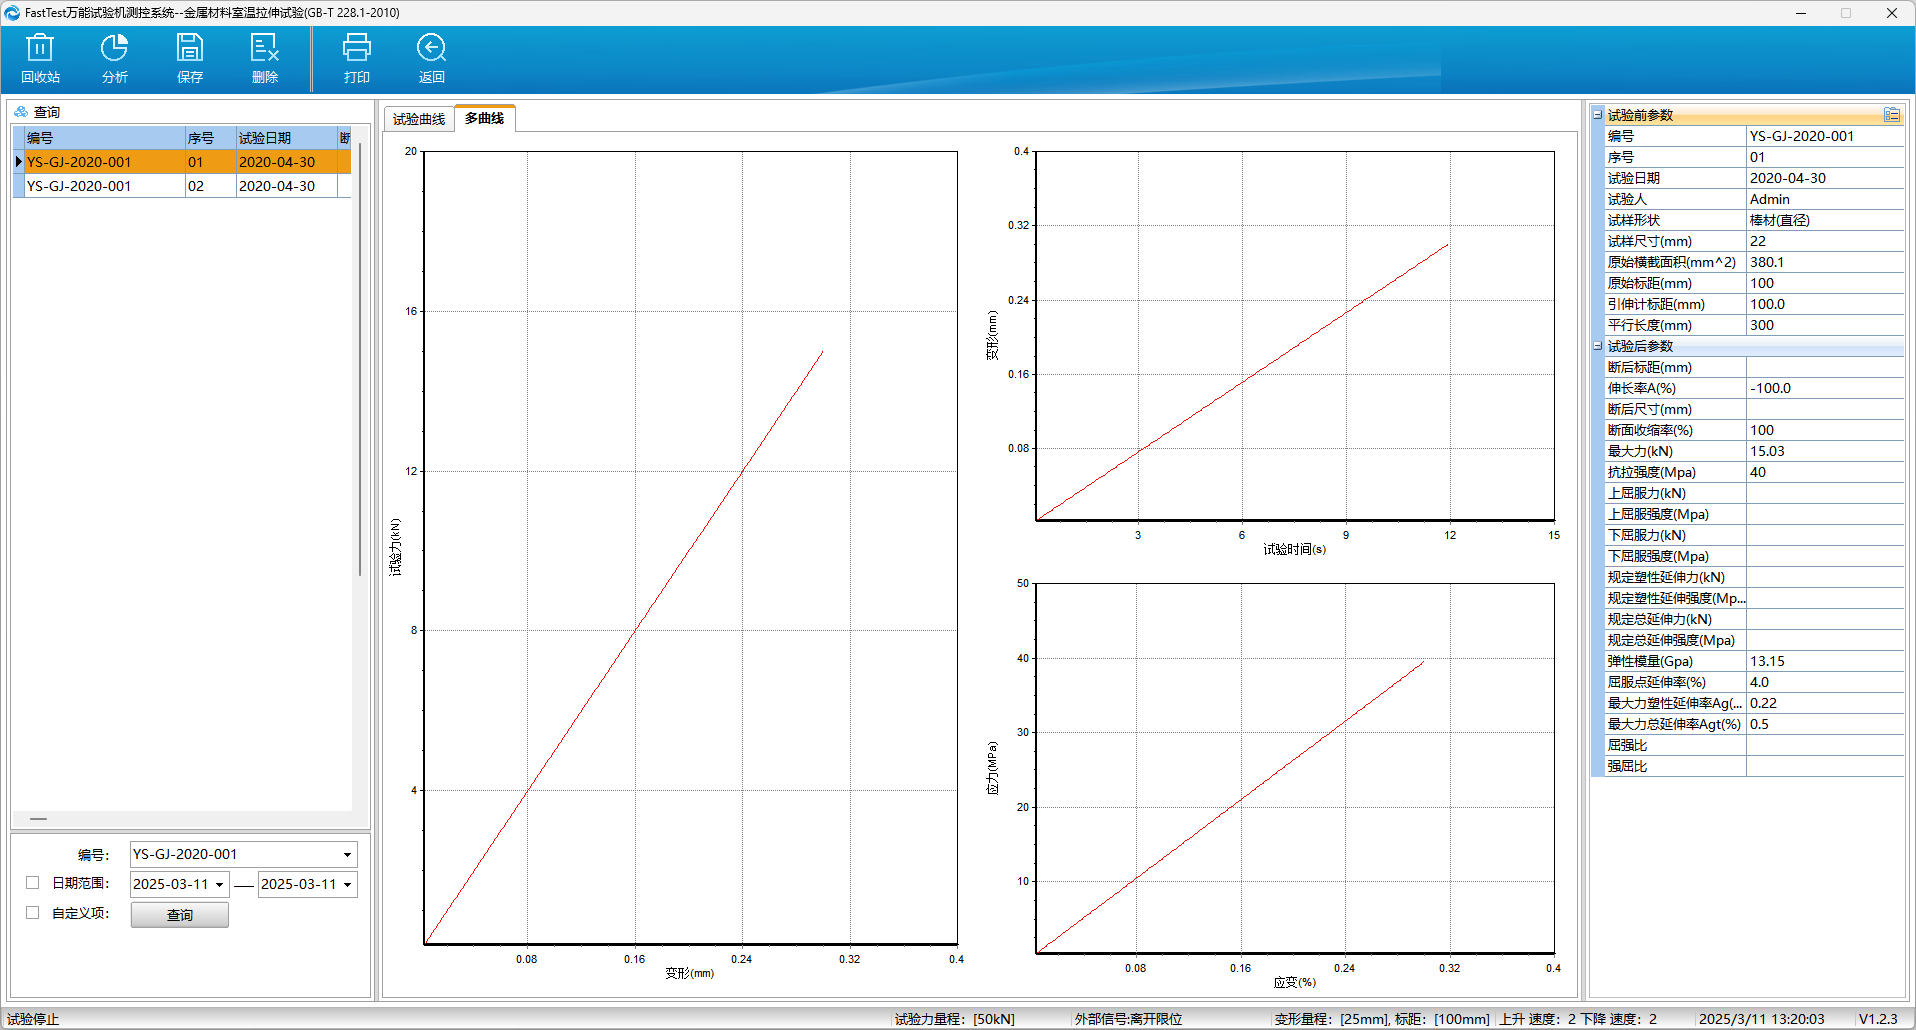This screenshot has height=1030, width=1916.
Task: Click the 应力-应变 stress-strain chart
Action: tap(1295, 768)
